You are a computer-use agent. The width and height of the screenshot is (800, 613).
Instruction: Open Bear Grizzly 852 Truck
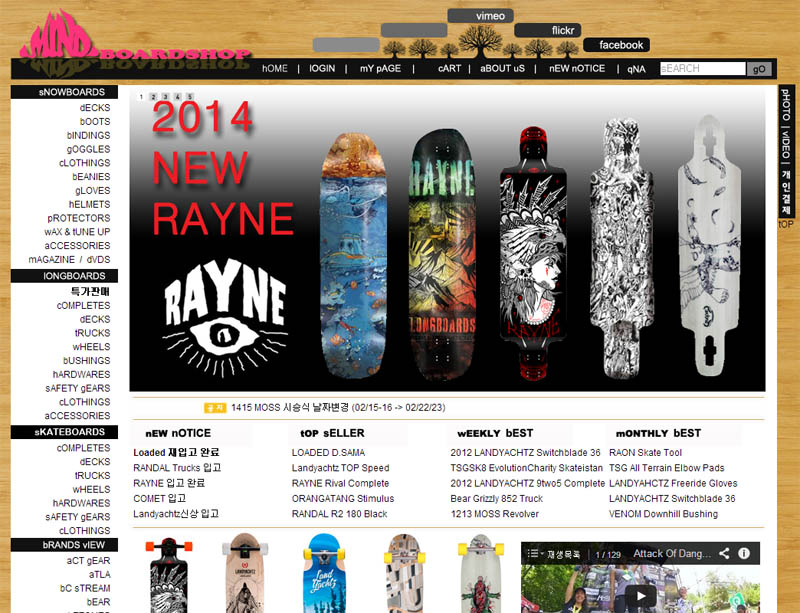496,498
